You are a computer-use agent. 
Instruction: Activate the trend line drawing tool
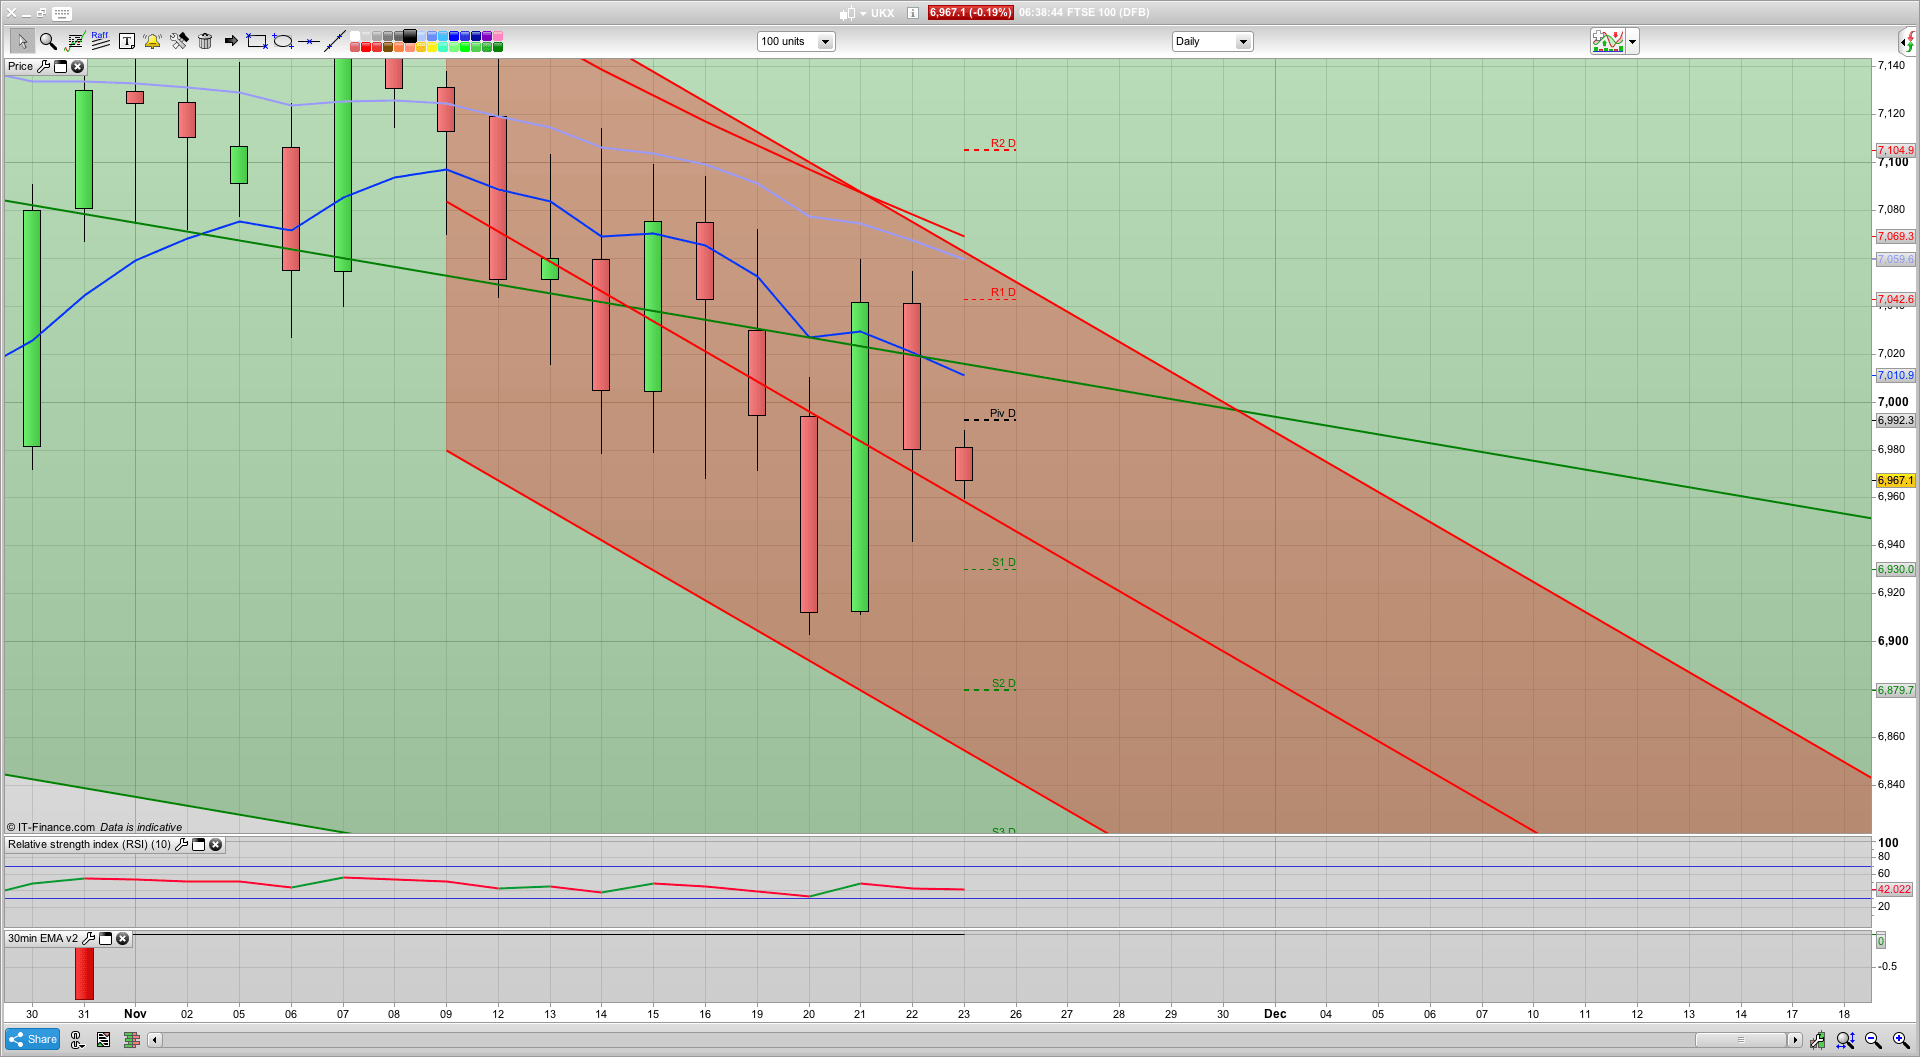click(x=335, y=41)
